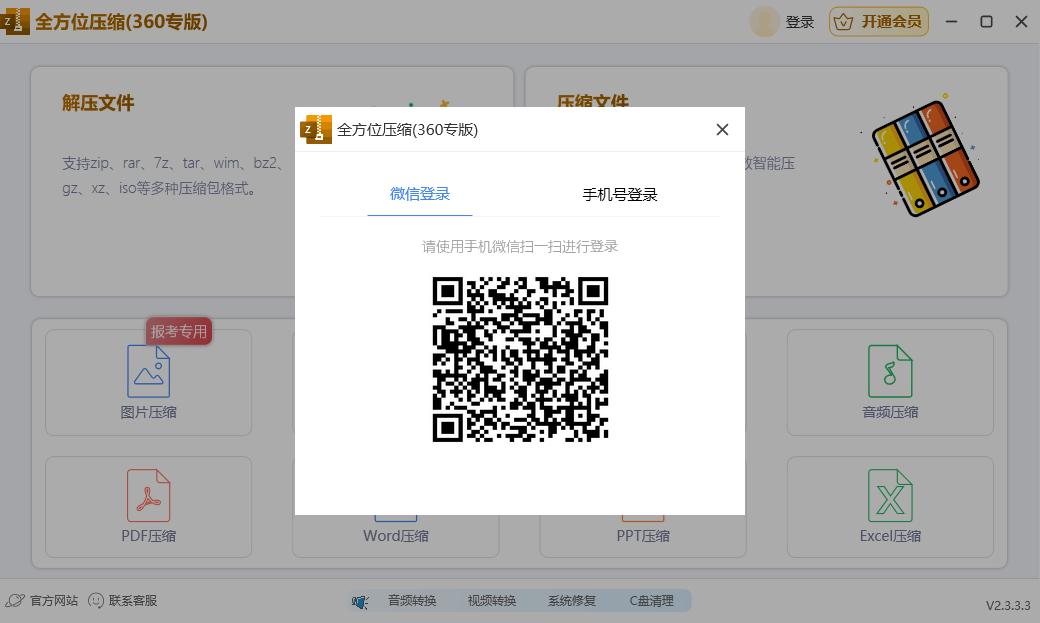Click the app logo in dialog header
Image resolution: width=1040 pixels, height=623 pixels.
pos(316,129)
